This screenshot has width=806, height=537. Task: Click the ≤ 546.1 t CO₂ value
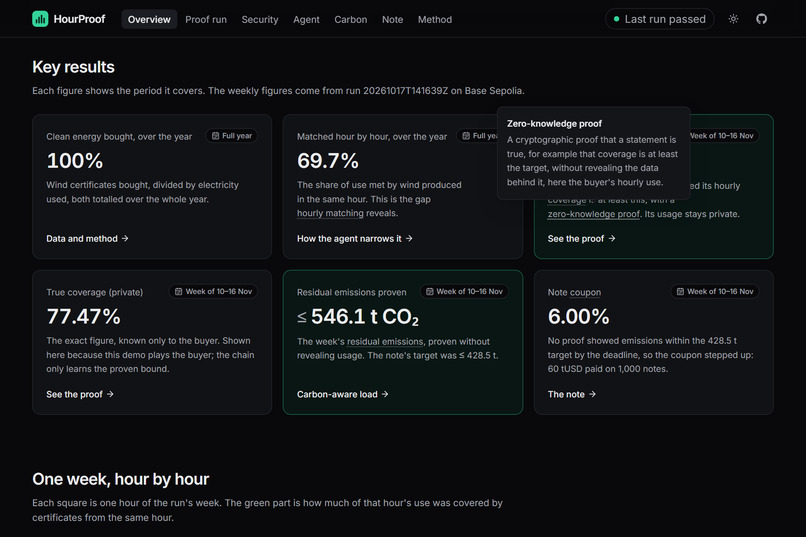tap(358, 317)
